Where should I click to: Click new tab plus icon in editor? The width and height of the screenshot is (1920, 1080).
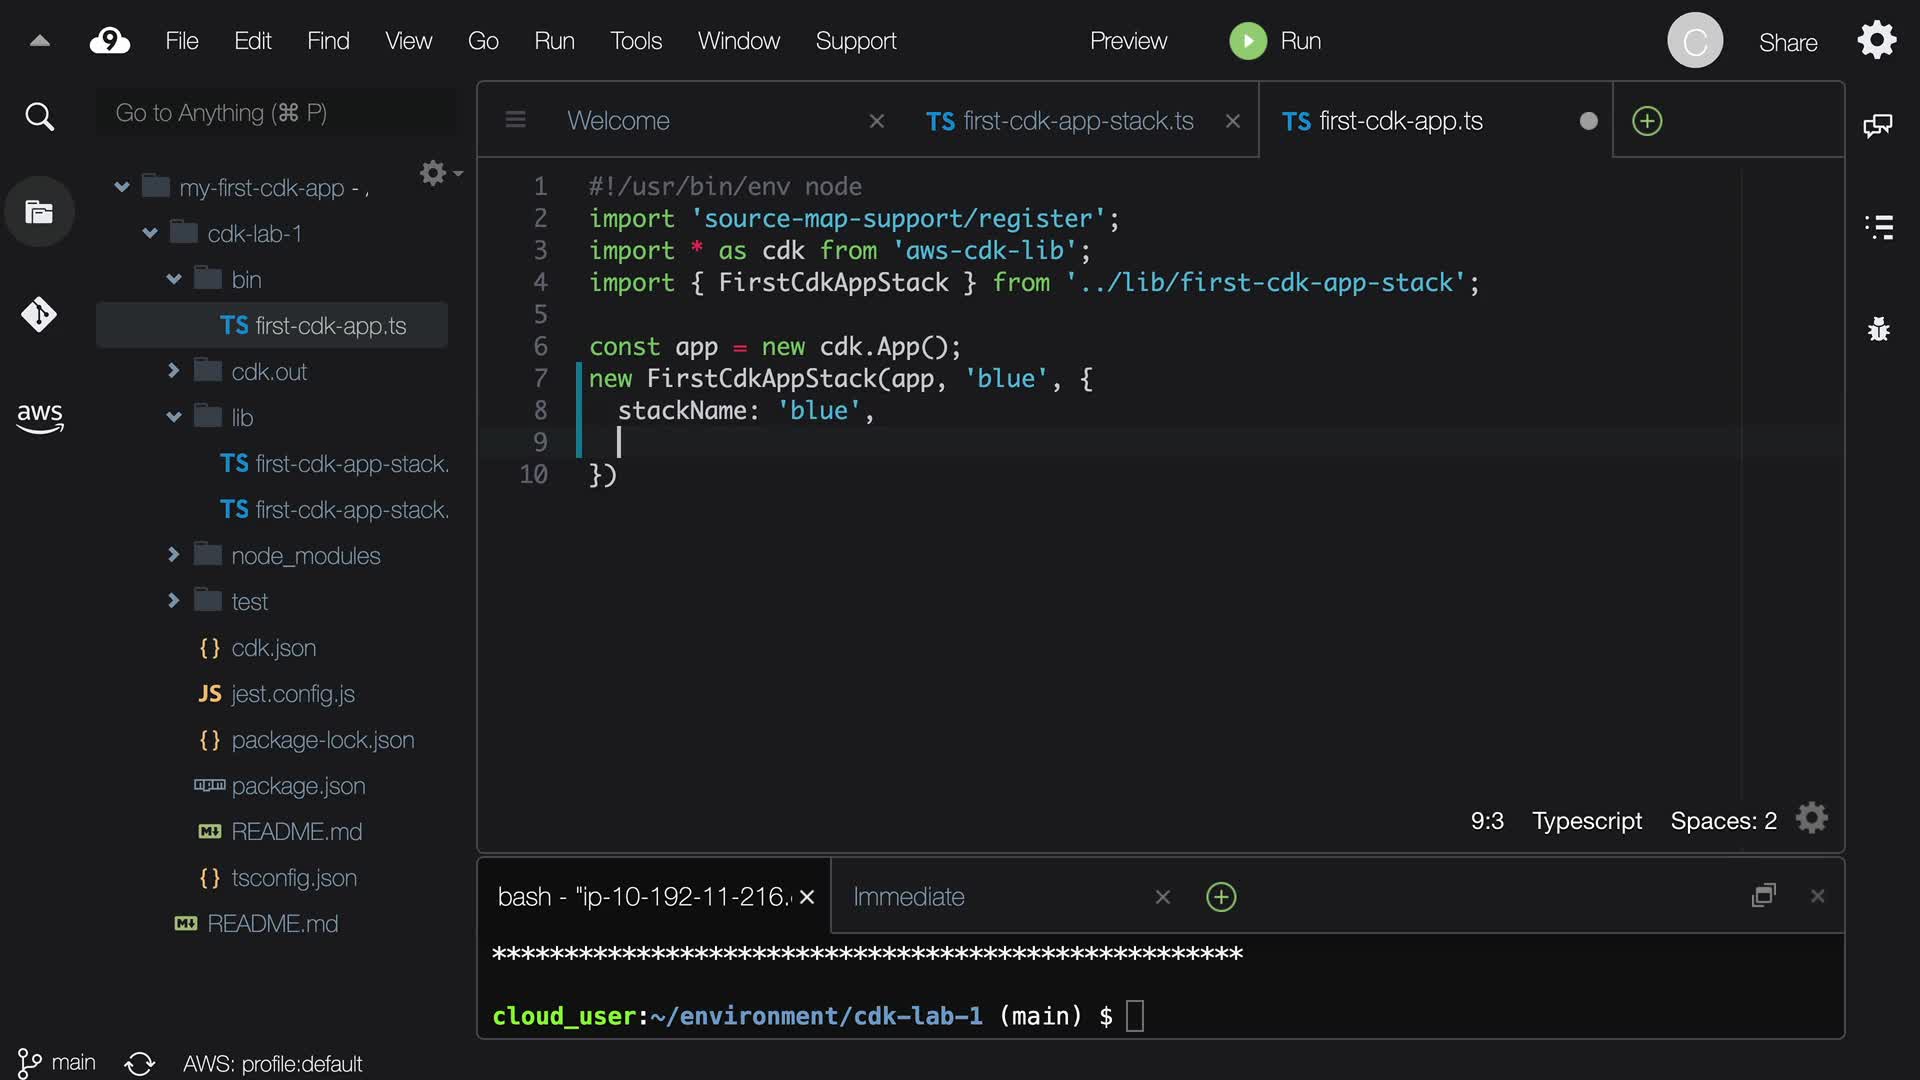(x=1646, y=121)
